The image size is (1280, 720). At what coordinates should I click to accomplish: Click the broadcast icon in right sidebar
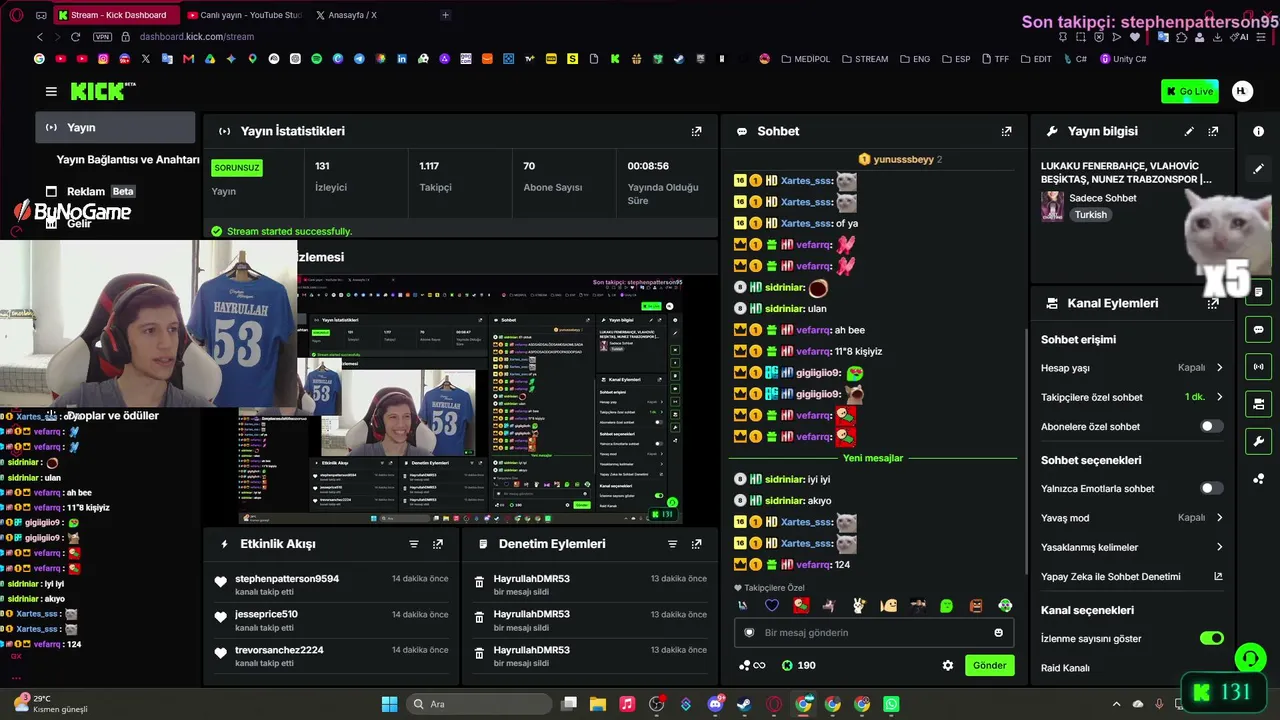pos(1258,367)
